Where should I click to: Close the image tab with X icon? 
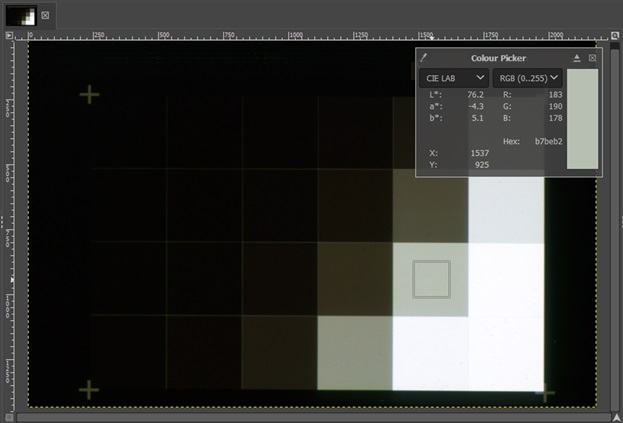point(45,15)
